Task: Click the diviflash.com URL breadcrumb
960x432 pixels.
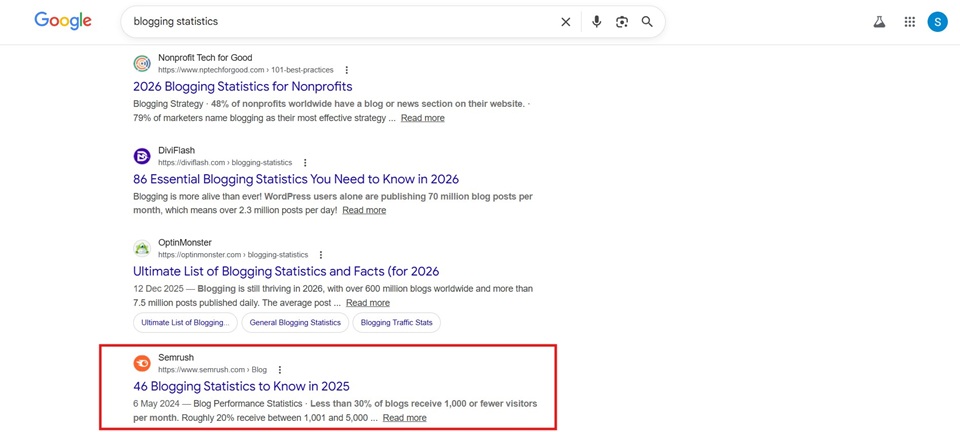Action: pos(225,163)
